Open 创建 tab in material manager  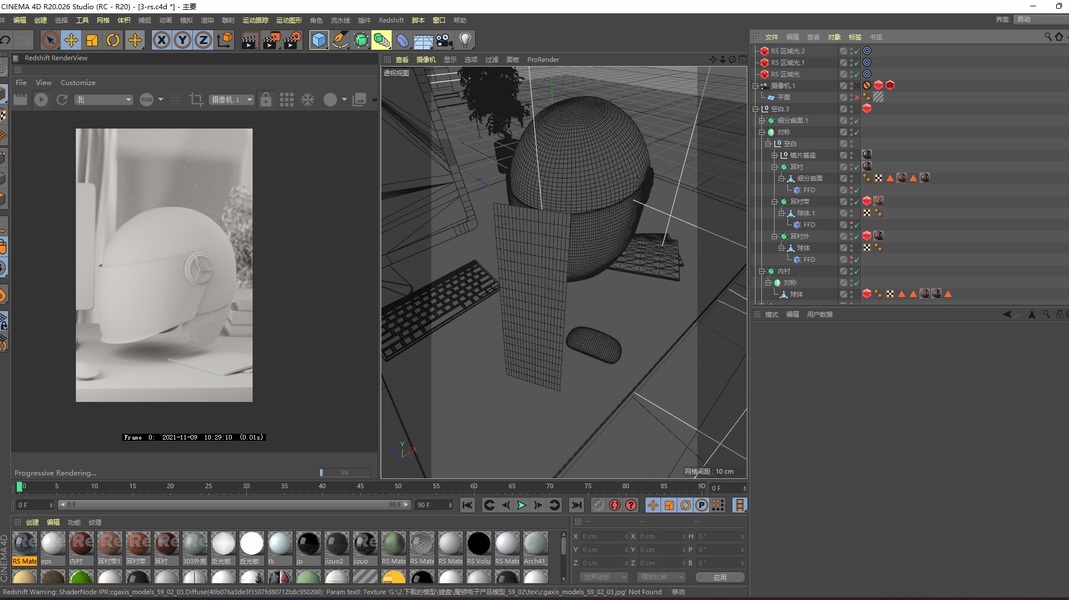[32, 522]
